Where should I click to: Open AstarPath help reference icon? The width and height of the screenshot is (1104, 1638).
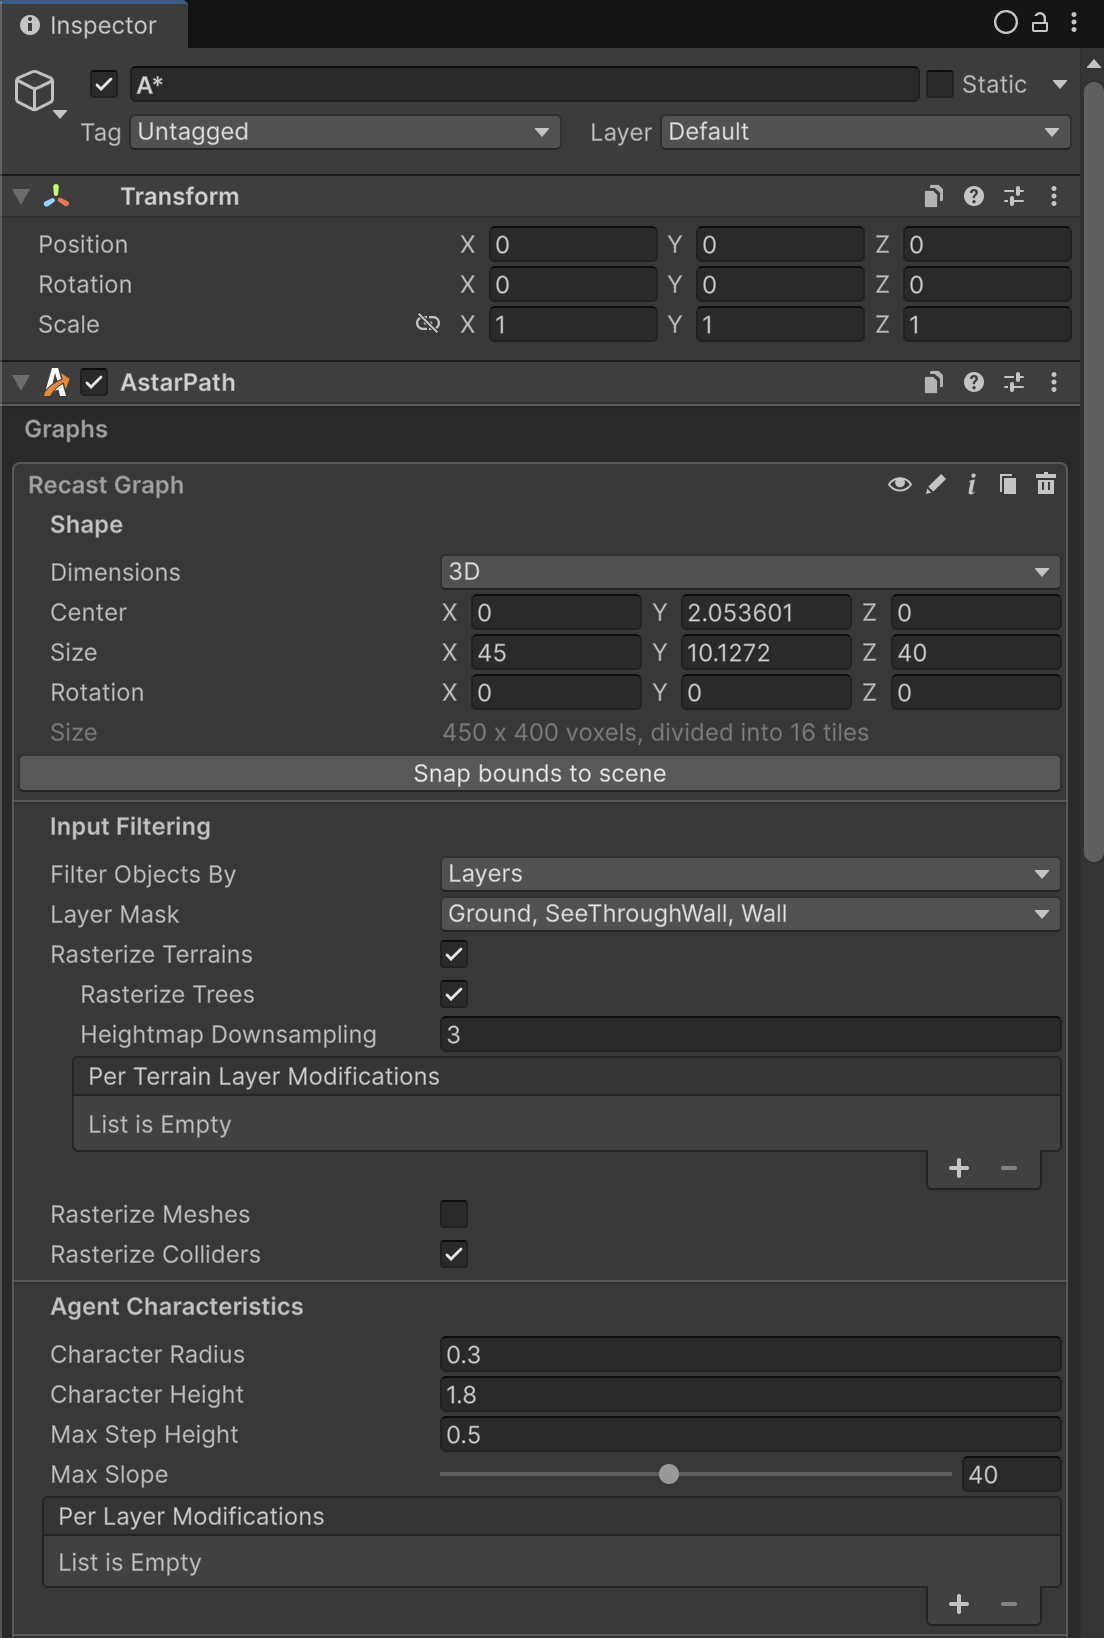pos(973,383)
